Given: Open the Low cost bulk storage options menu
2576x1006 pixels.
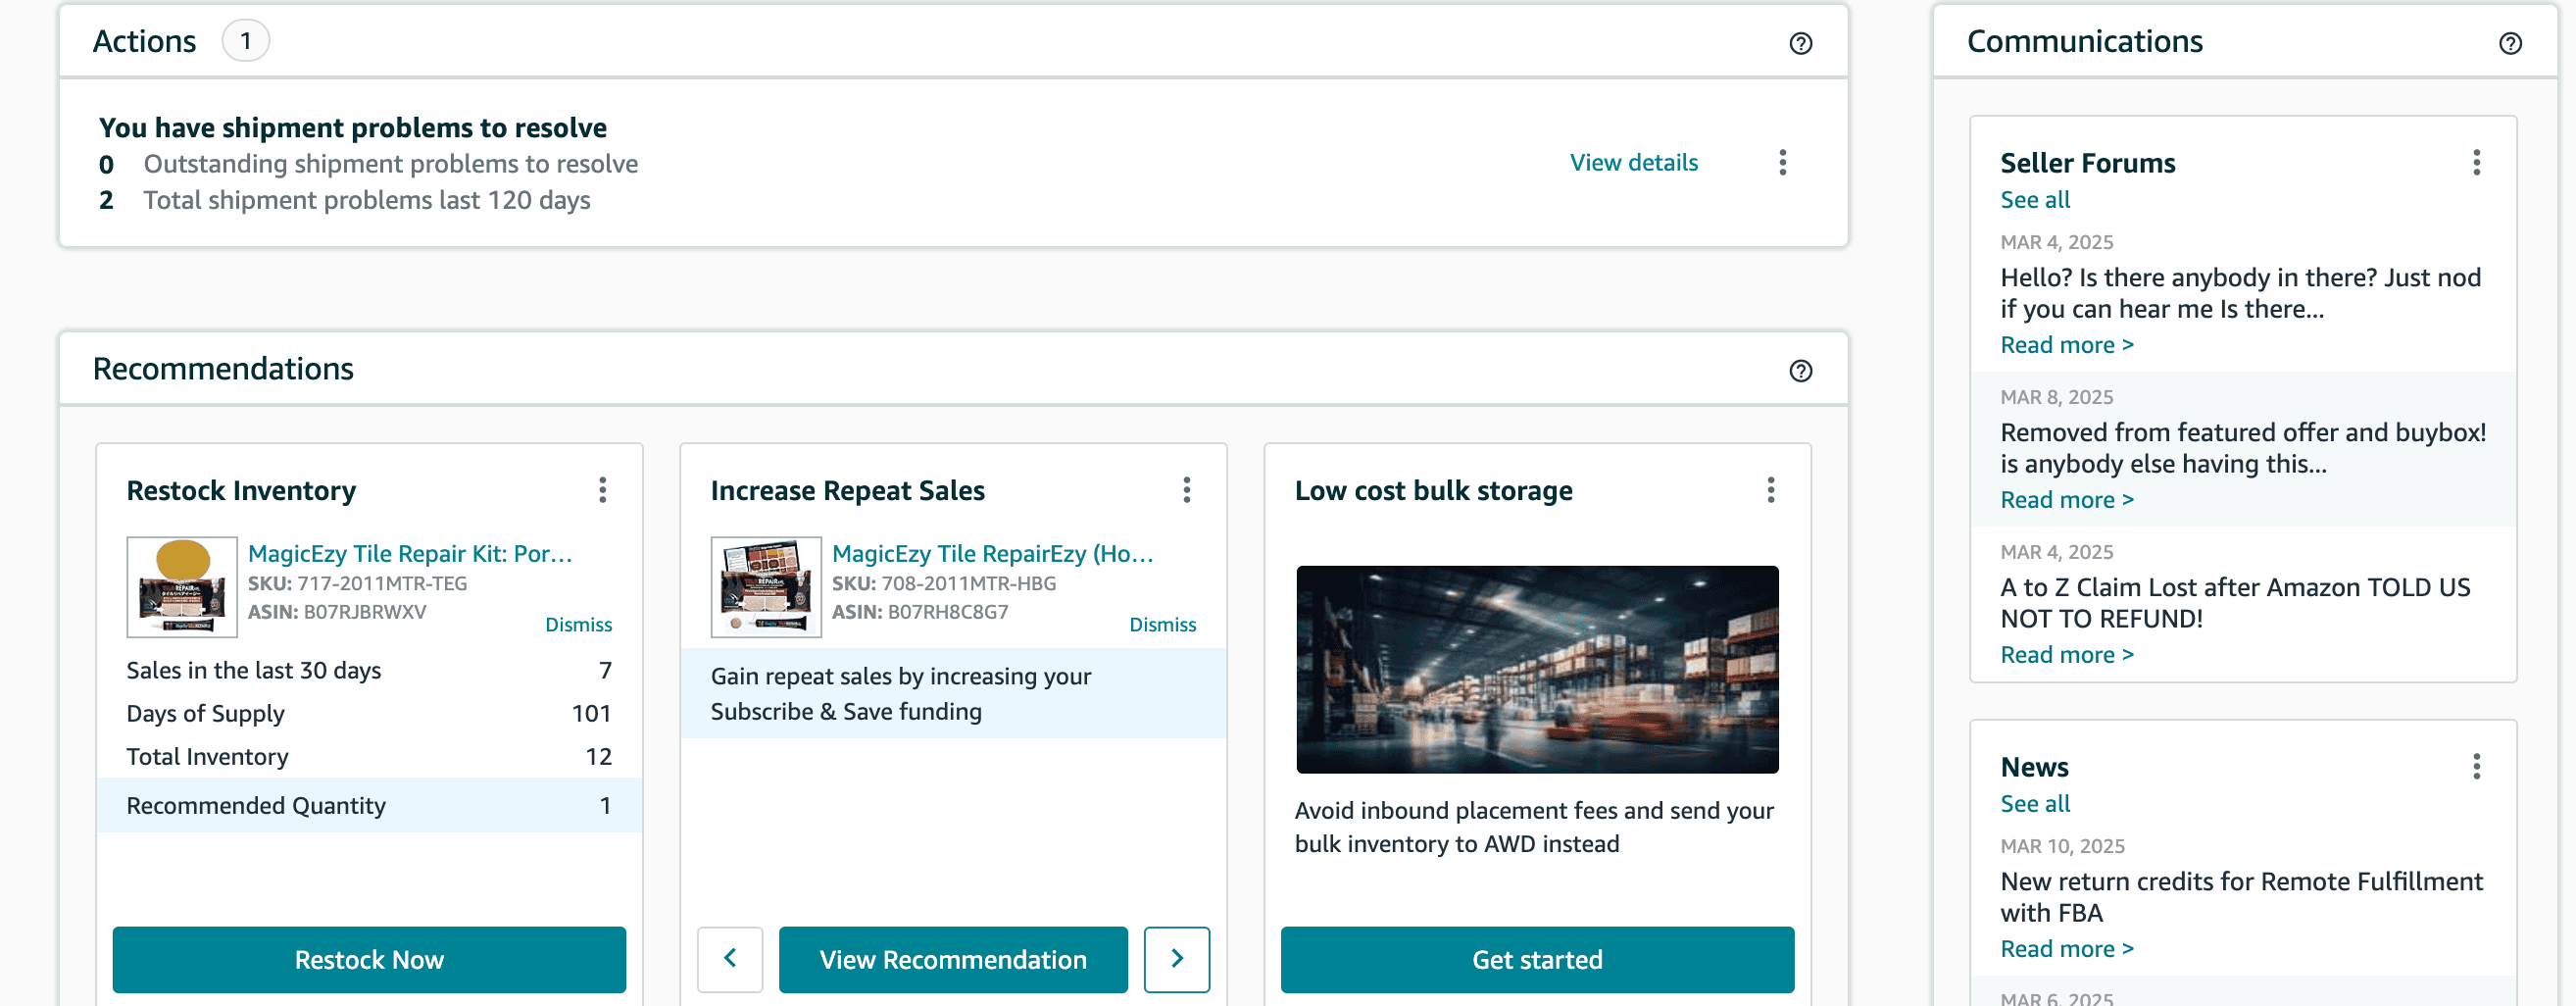Looking at the screenshot, I should [x=1769, y=491].
